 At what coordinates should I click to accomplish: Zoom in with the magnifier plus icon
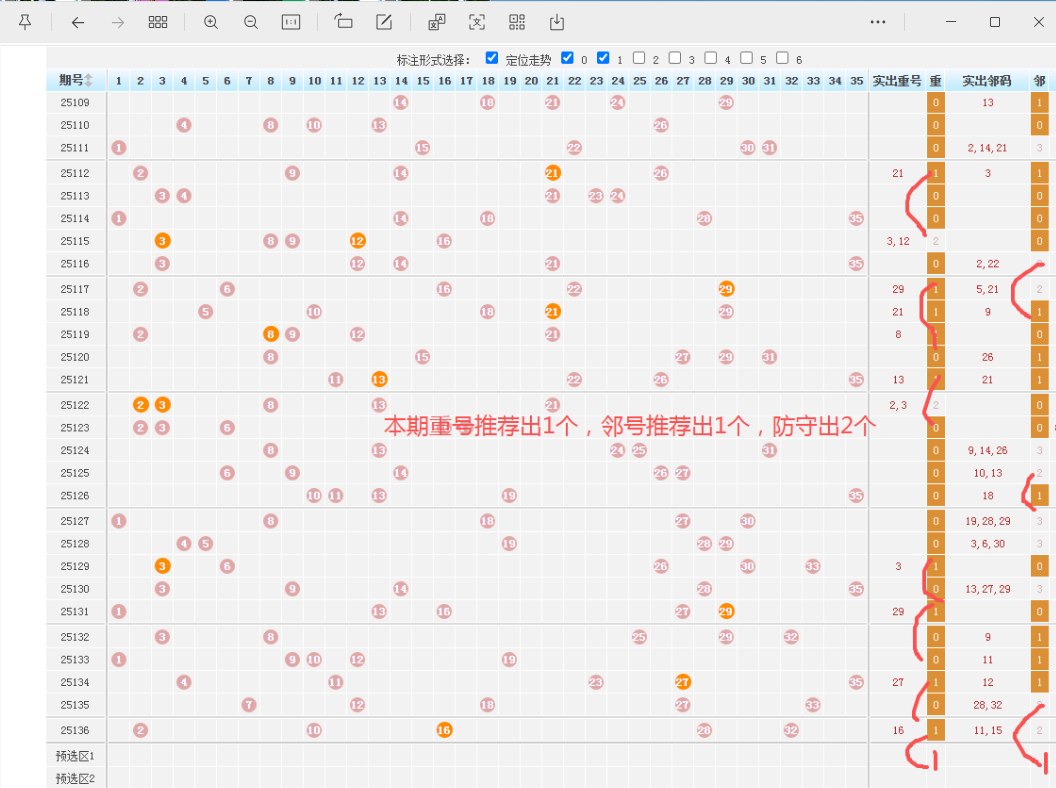(x=211, y=22)
